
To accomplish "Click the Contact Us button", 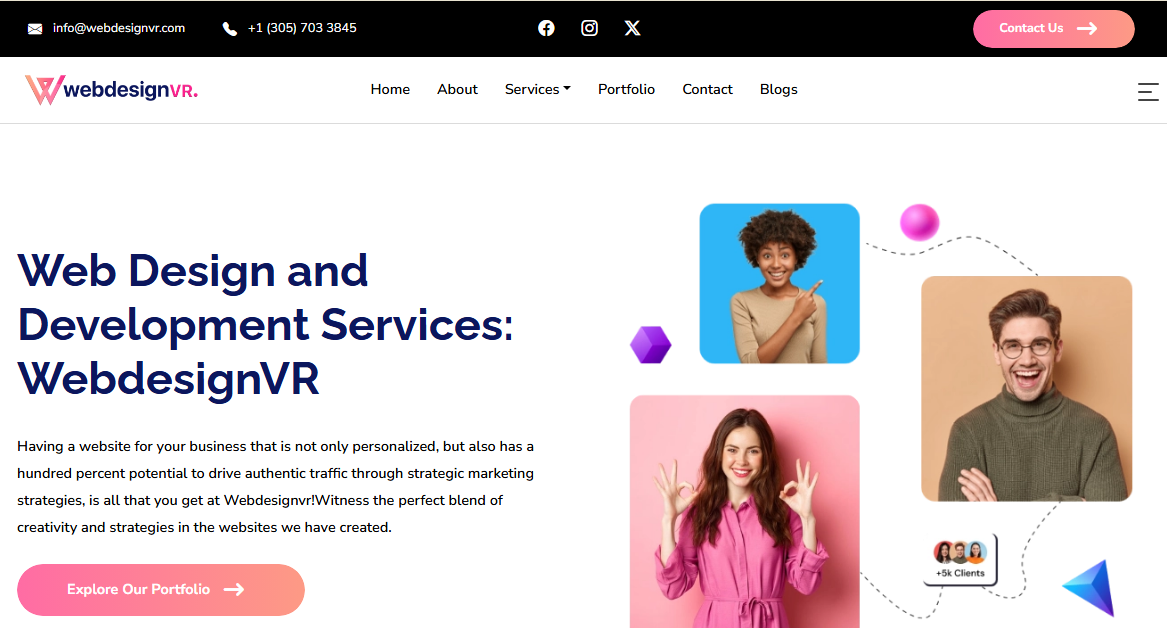I will pyautogui.click(x=1054, y=29).
